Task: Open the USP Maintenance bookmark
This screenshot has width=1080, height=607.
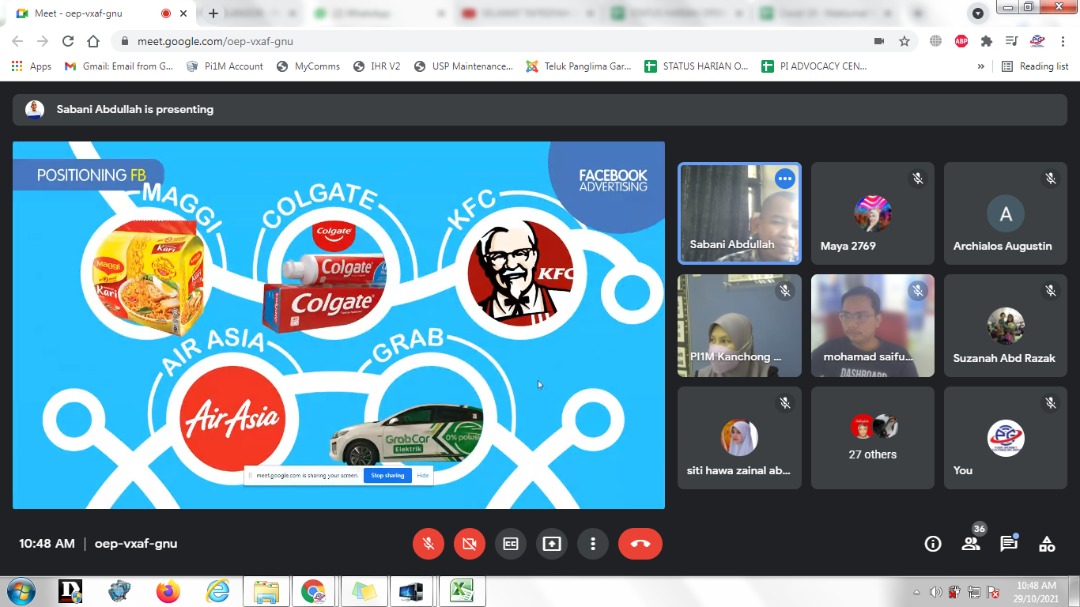Action: (464, 66)
